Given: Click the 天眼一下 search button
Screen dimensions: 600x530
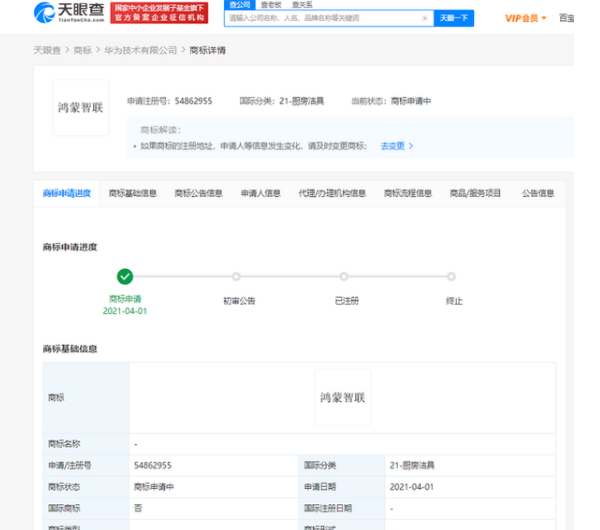Looking at the screenshot, I should (454, 18).
